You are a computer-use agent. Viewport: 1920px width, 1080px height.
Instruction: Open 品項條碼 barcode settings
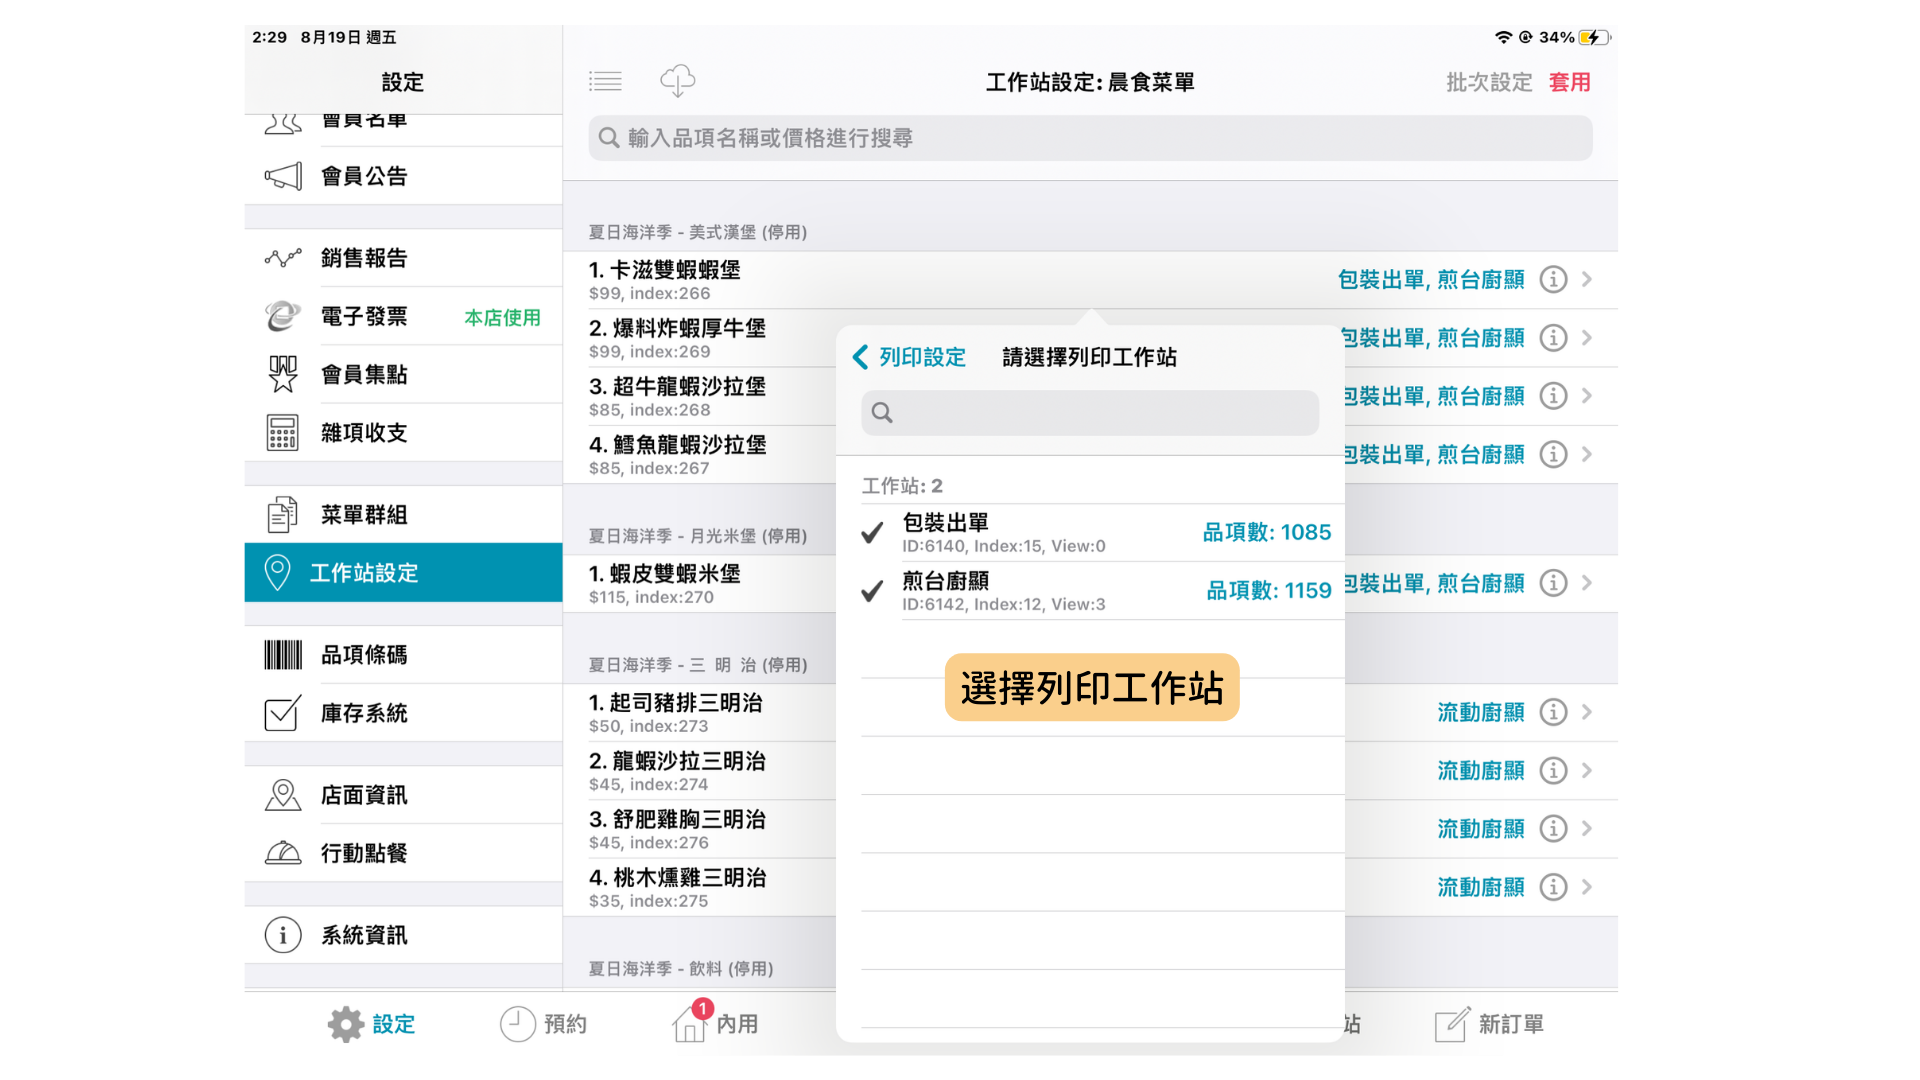[403, 655]
